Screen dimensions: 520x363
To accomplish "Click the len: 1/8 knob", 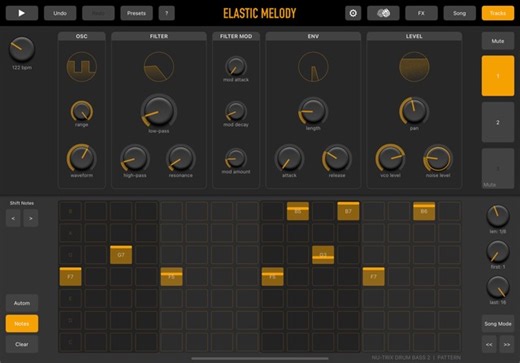I will point(498,216).
